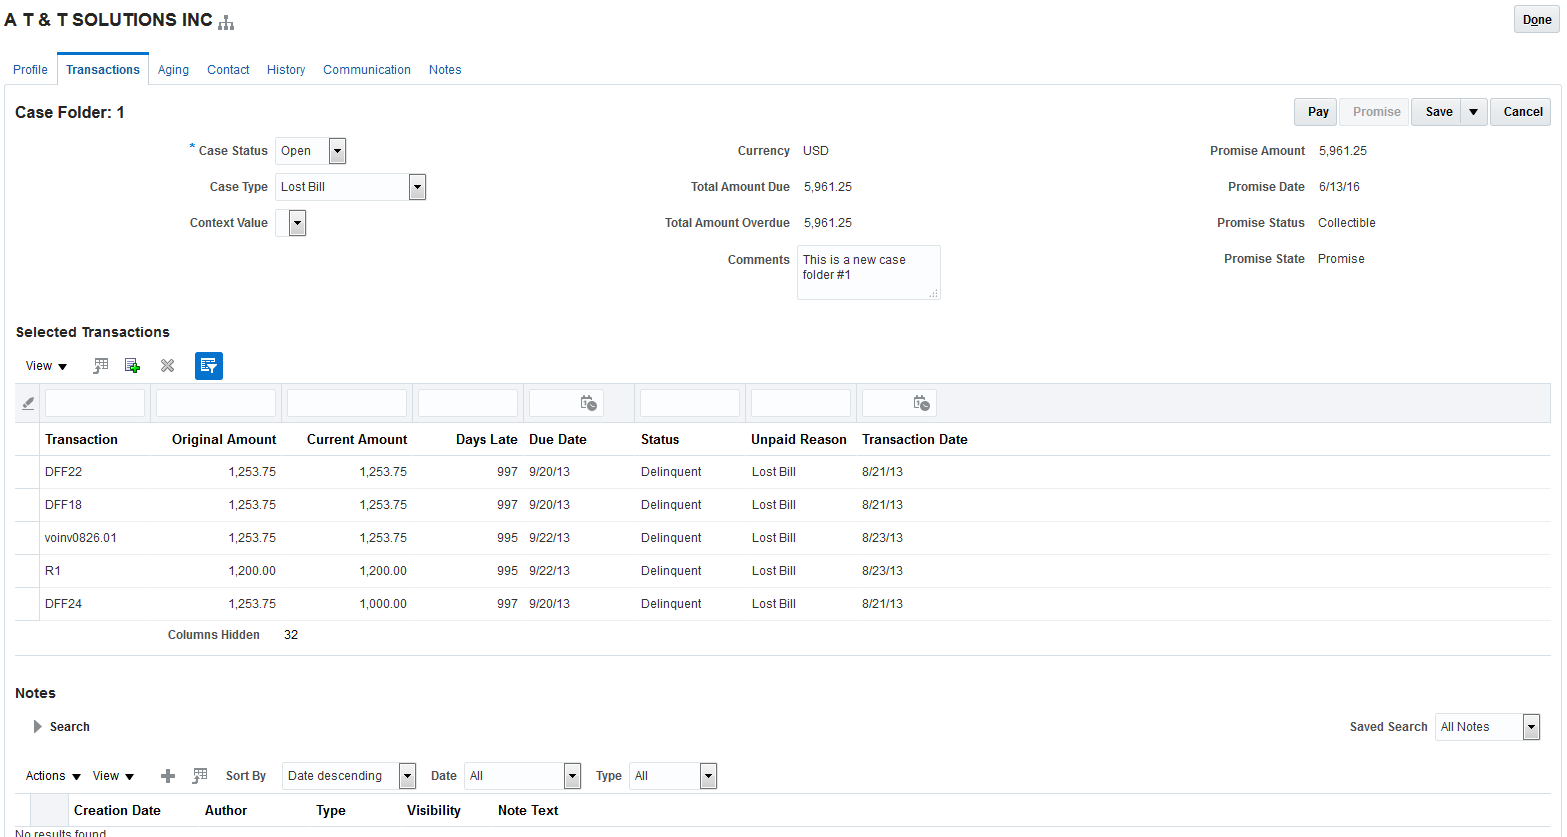This screenshot has height=837, width=1567.
Task: Click the 1,000.00 current amount cell
Action: (x=383, y=604)
